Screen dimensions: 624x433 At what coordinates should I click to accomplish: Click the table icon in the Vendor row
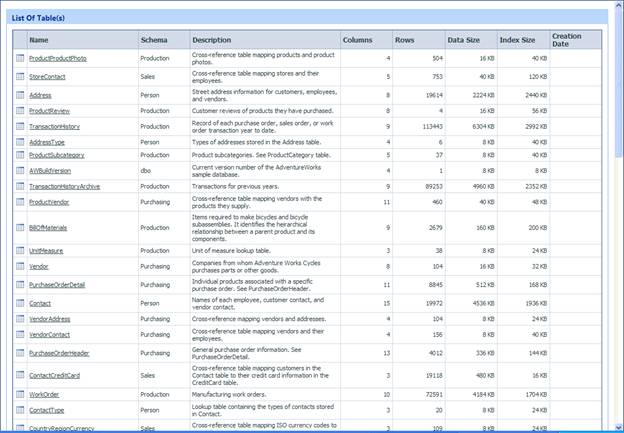20,266
